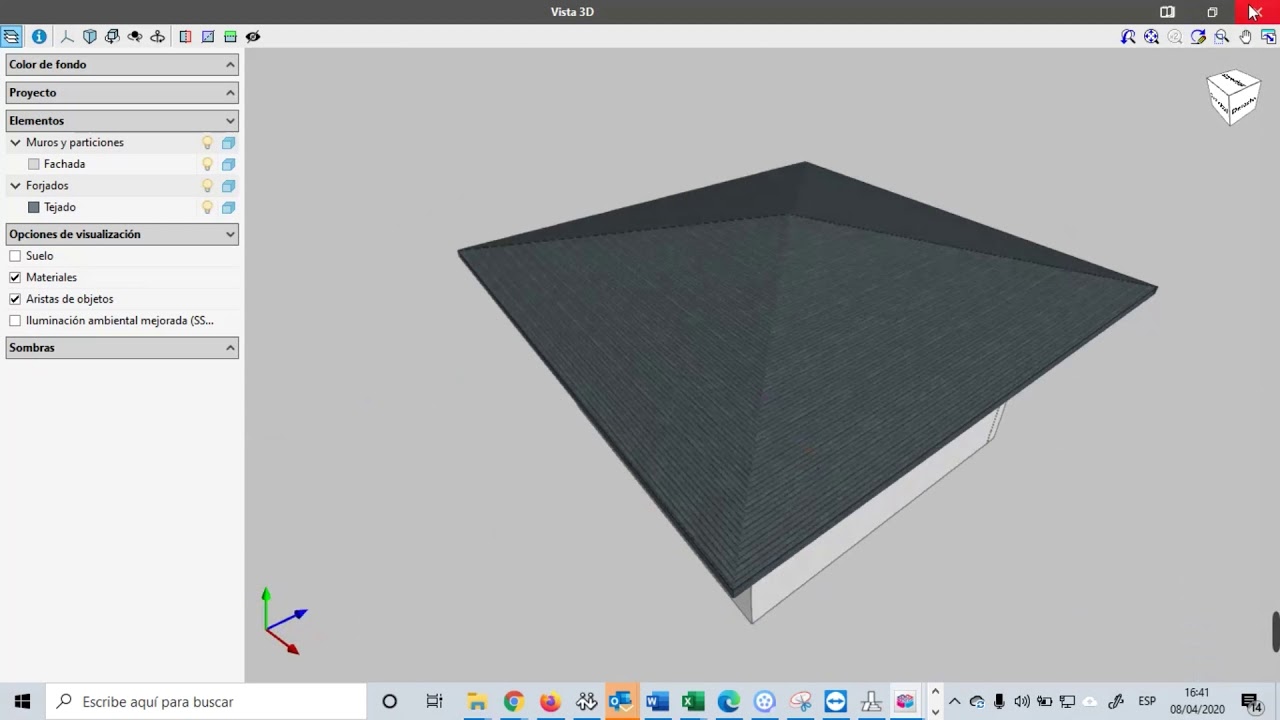Open the Cortana circle button
Screen dimensions: 1280x720
[389, 702]
